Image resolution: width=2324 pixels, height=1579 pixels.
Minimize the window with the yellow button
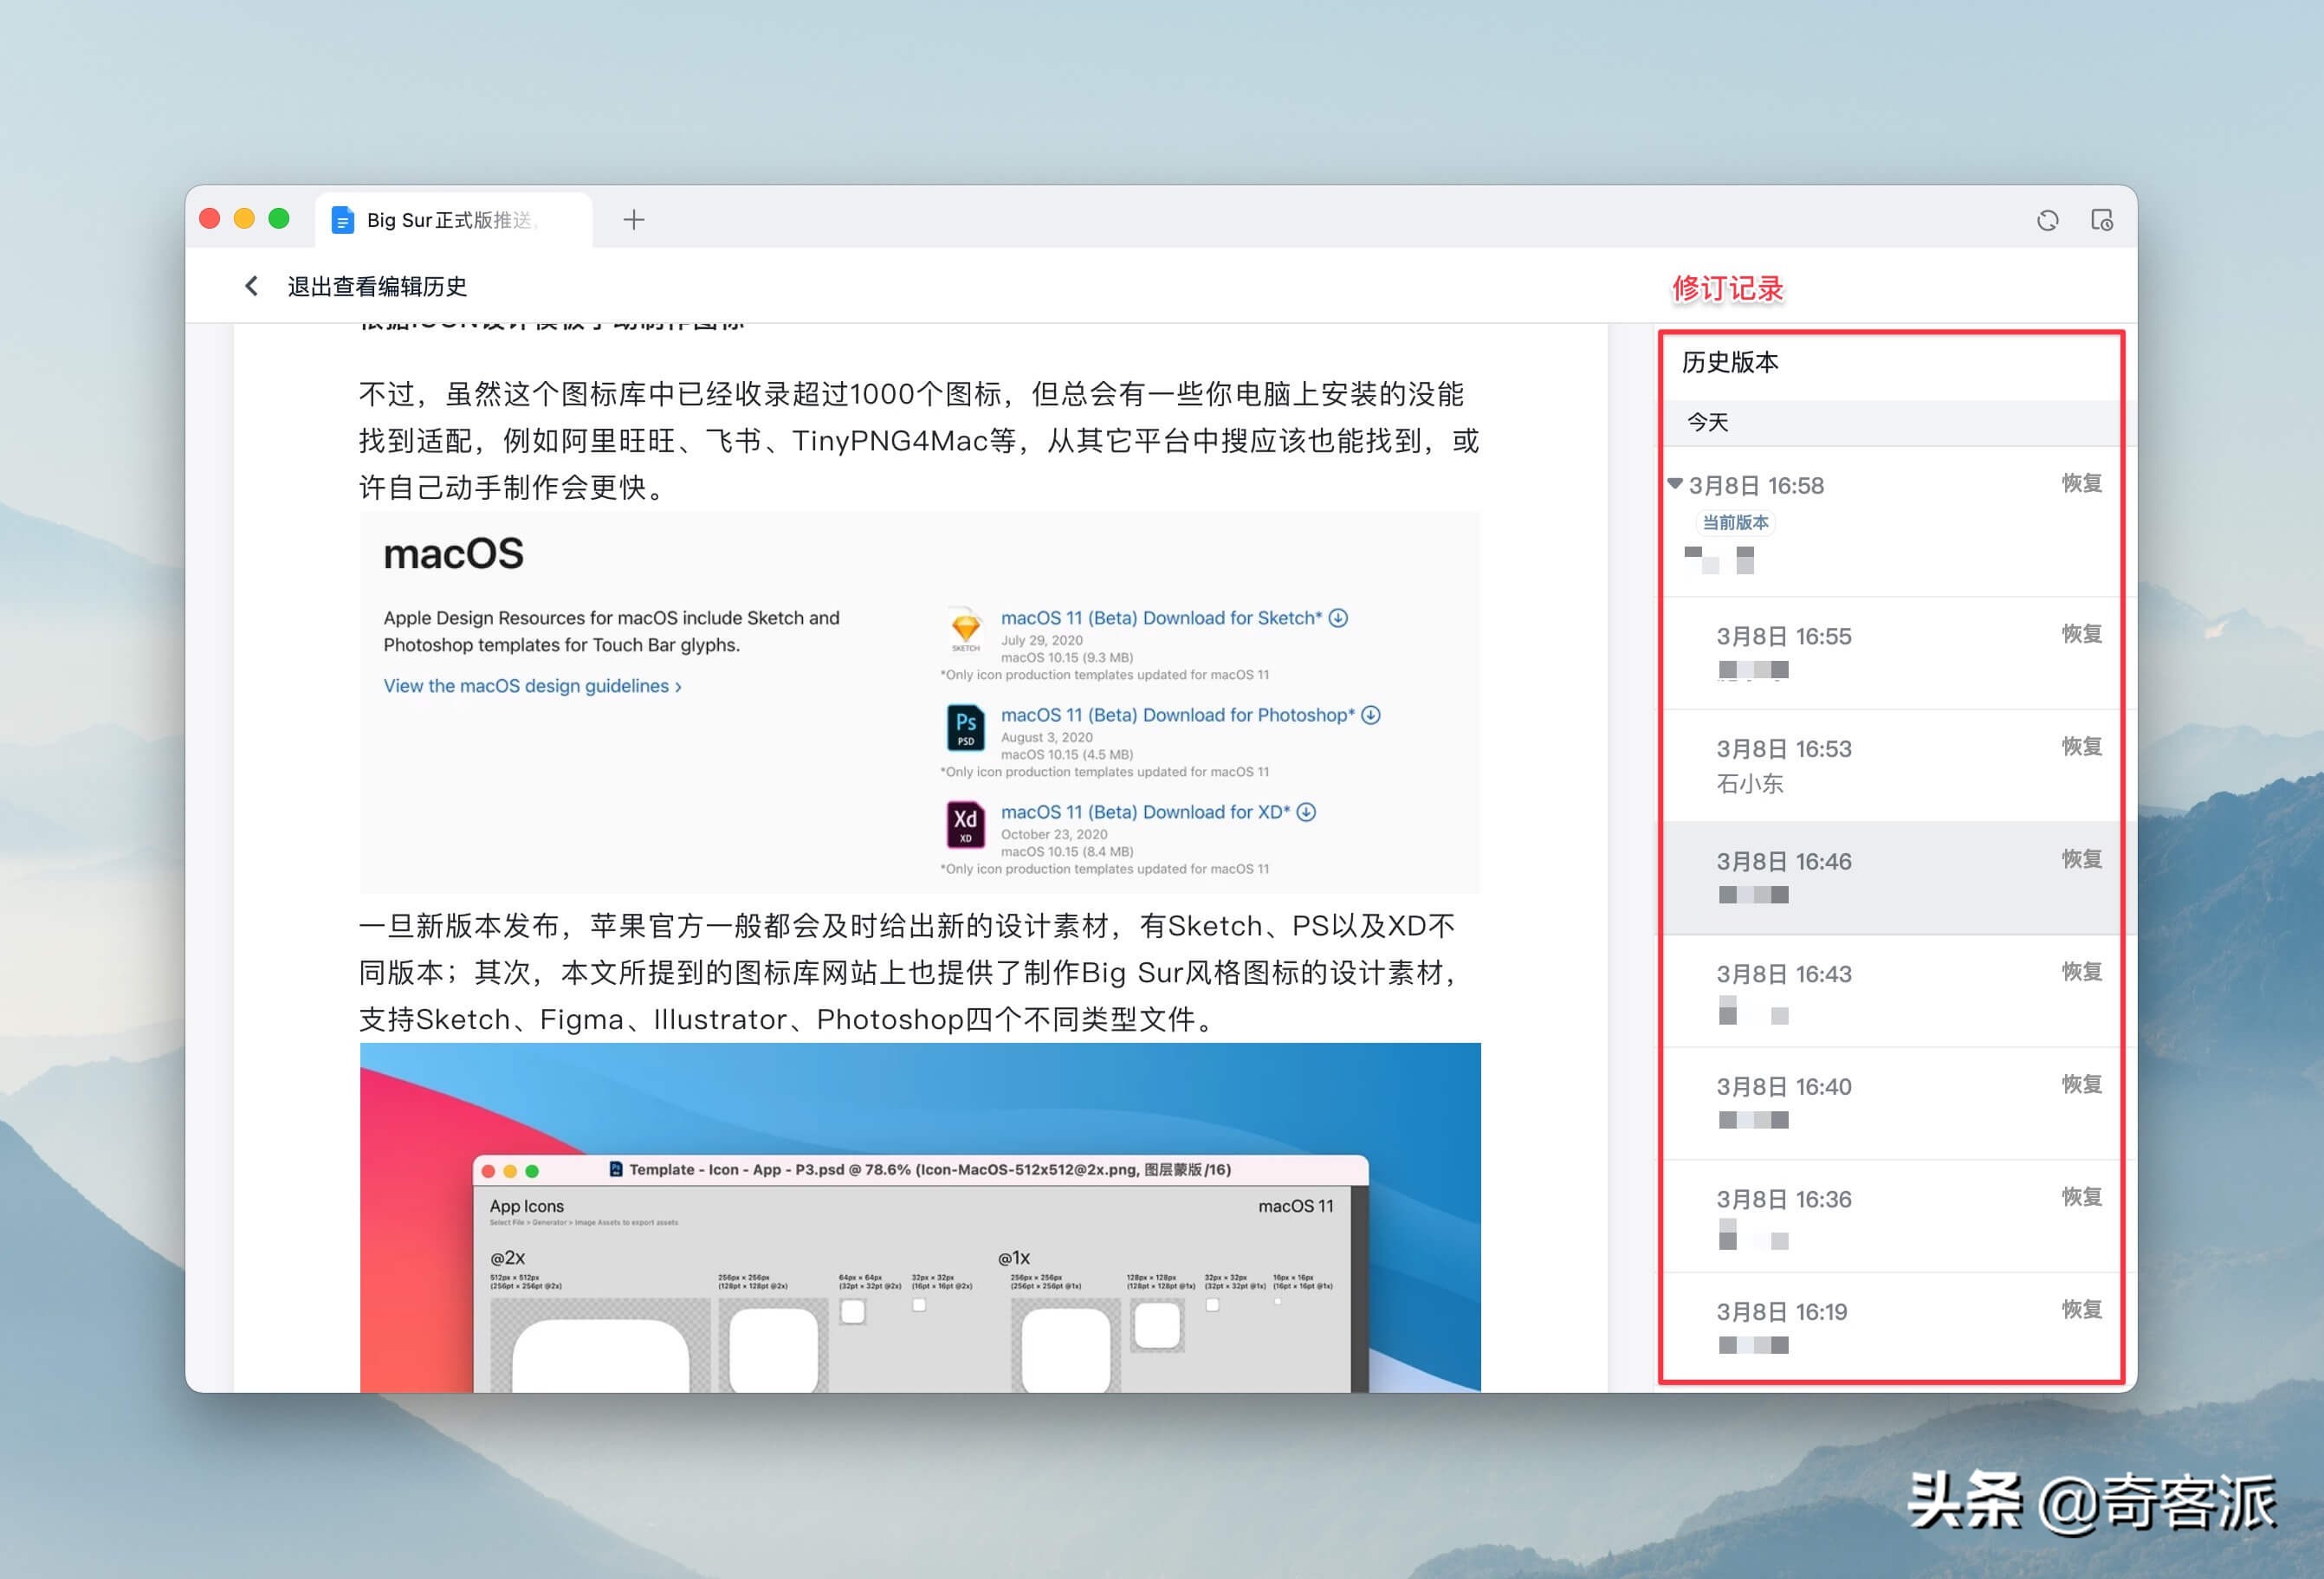pos(244,219)
